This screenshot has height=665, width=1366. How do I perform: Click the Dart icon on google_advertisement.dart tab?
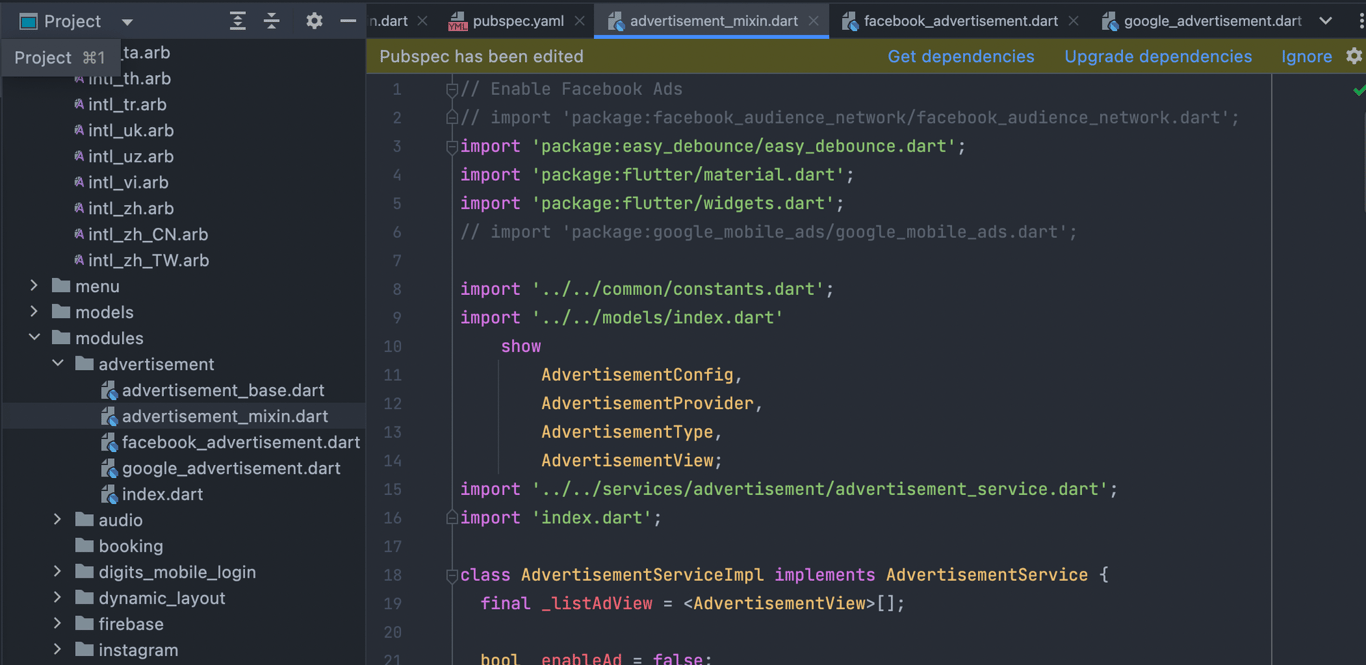tap(1109, 19)
